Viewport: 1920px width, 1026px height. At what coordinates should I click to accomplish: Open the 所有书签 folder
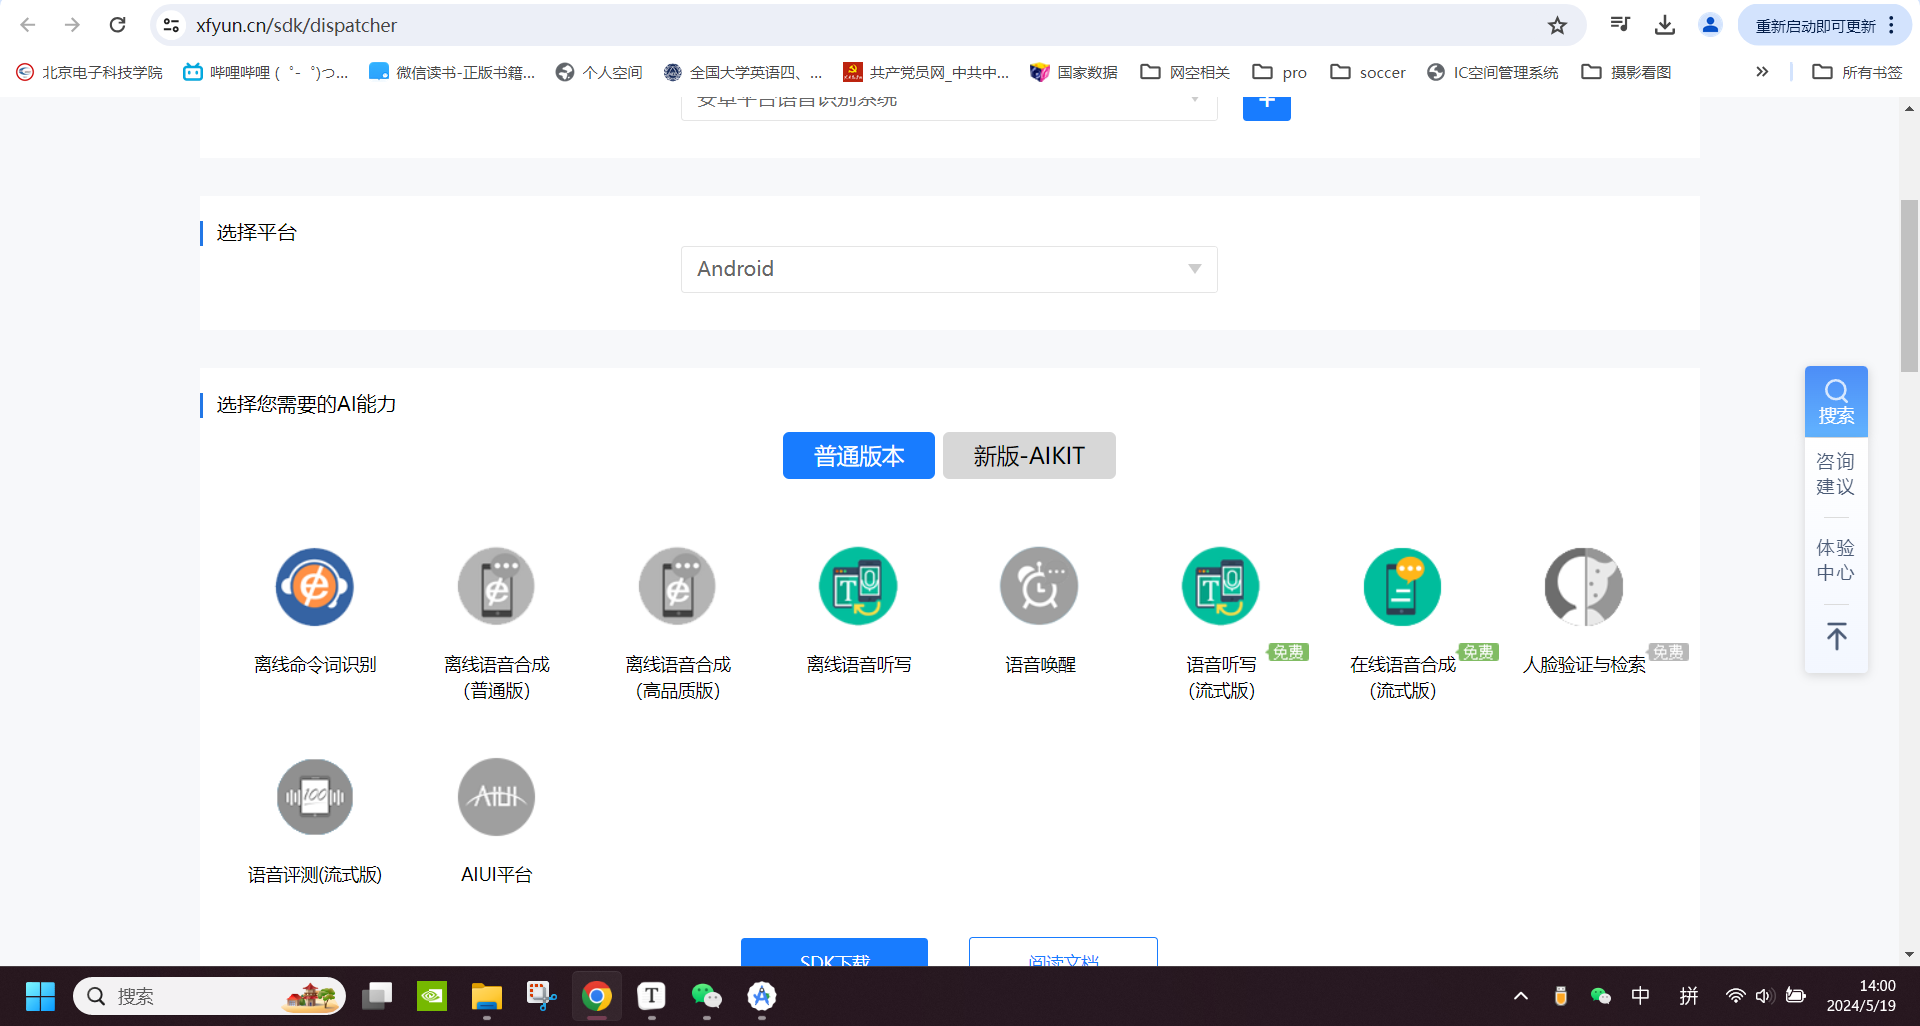pos(1858,72)
